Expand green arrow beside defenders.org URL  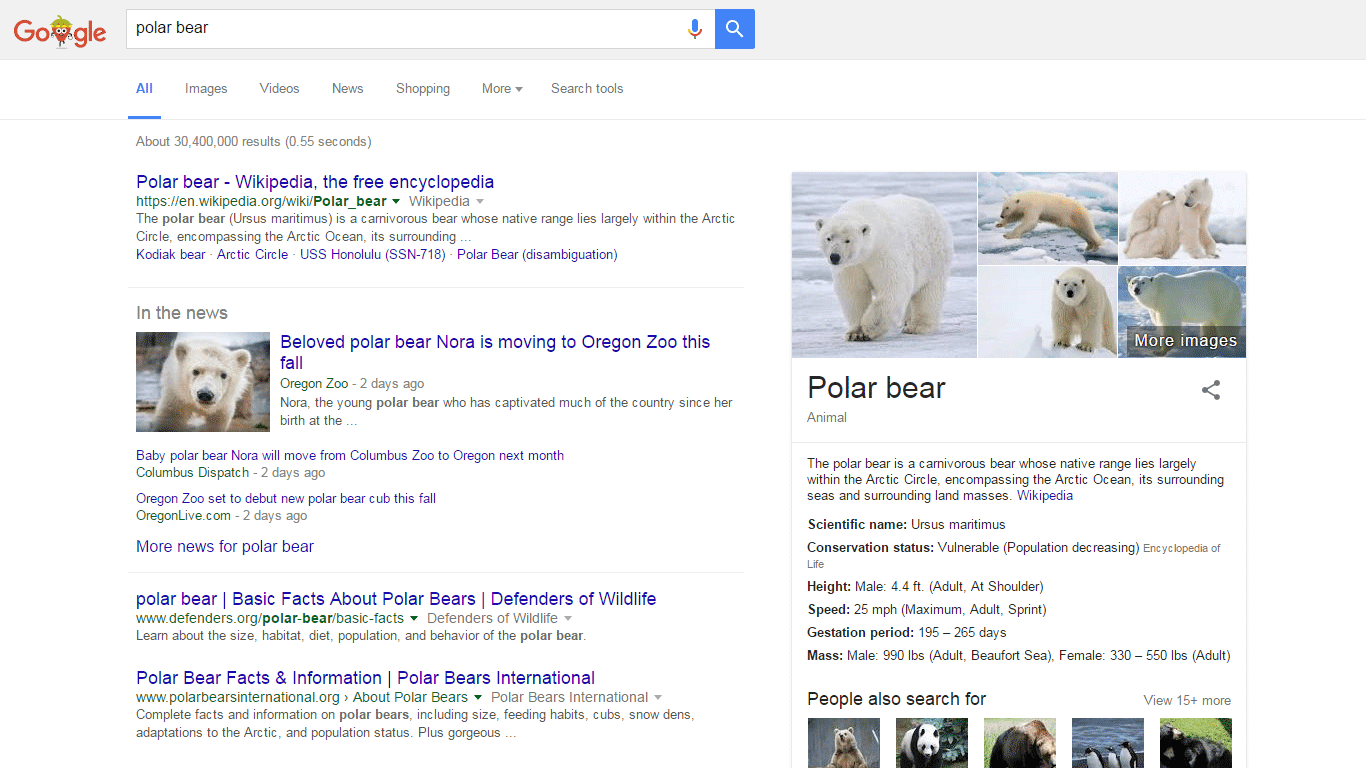pos(413,619)
